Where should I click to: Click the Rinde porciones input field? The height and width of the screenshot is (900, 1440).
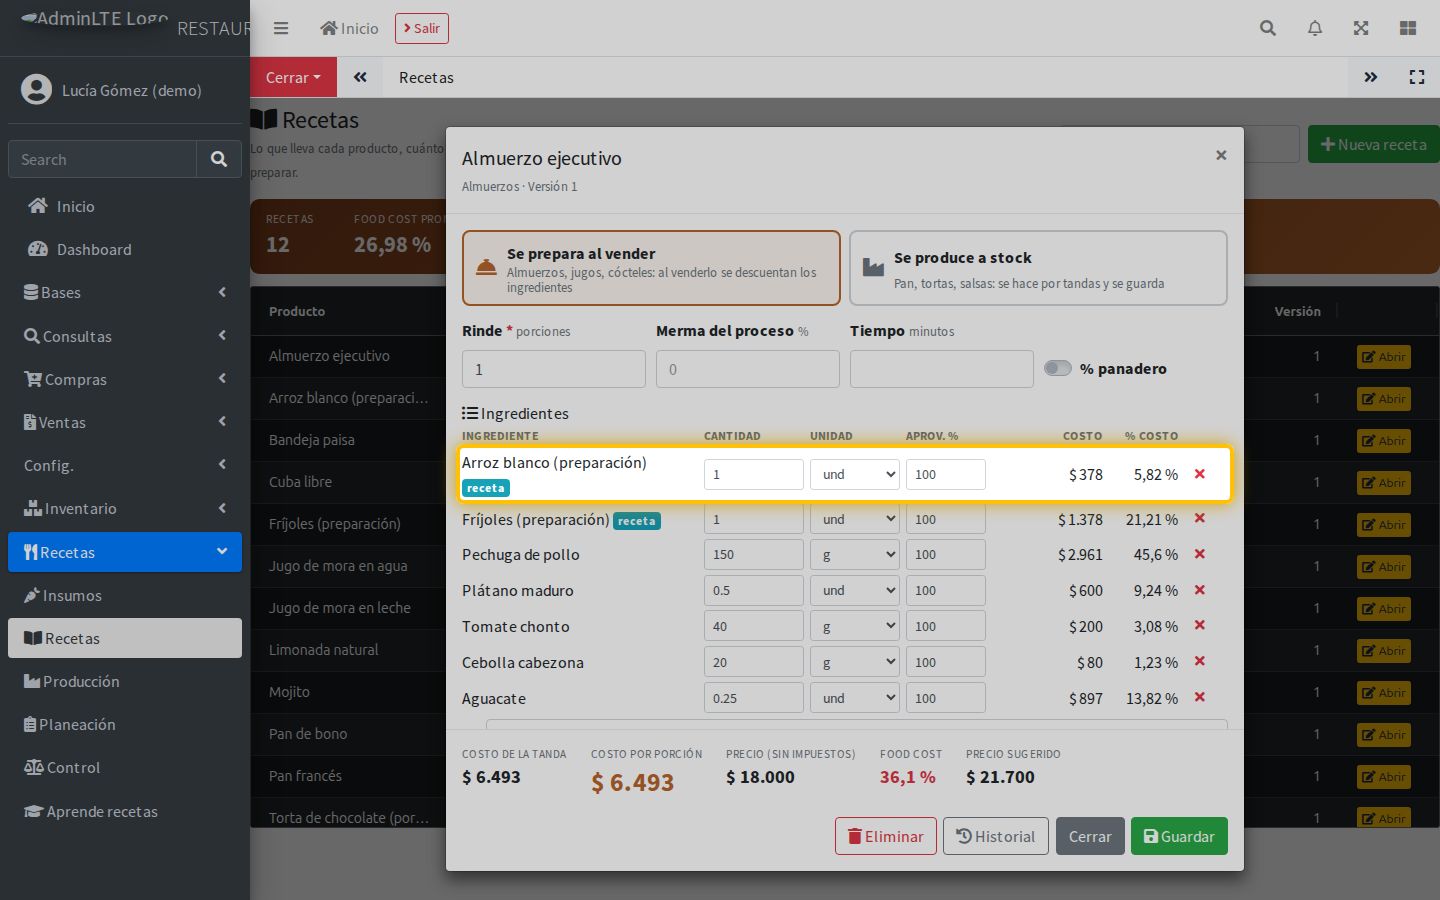click(x=554, y=369)
